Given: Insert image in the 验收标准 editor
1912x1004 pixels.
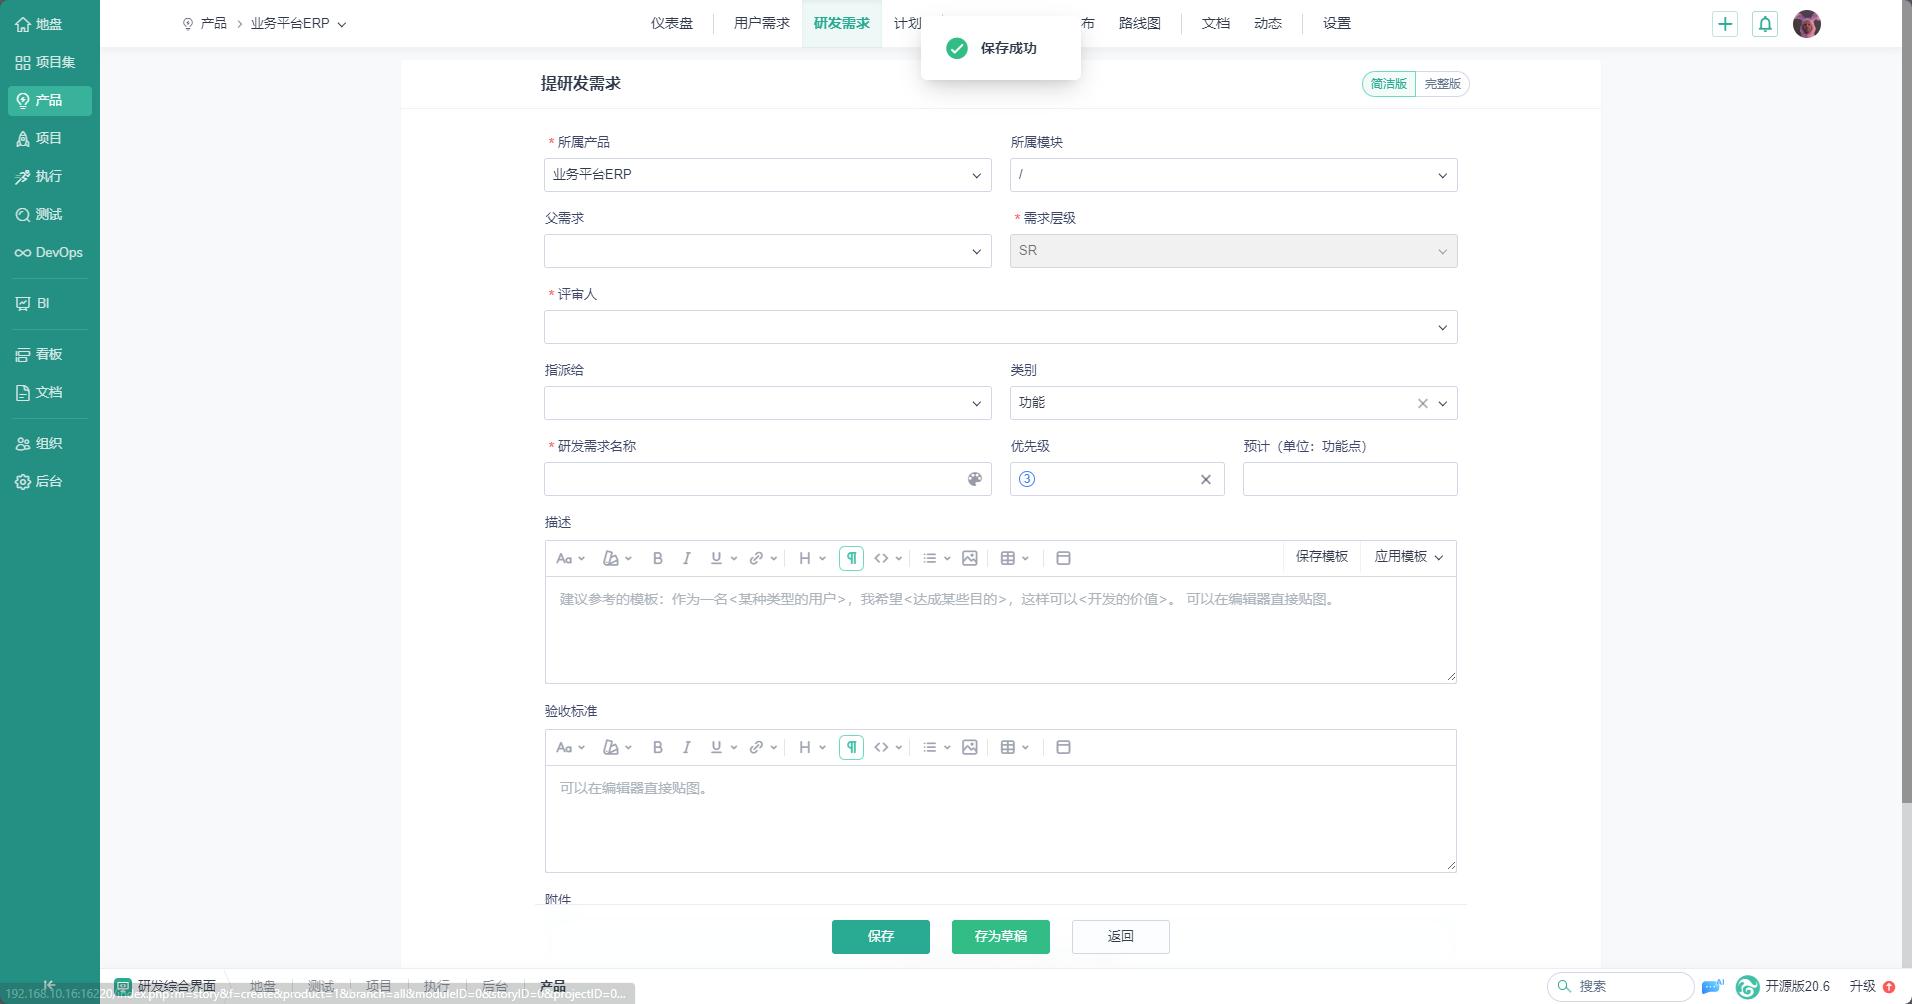Looking at the screenshot, I should pos(969,747).
